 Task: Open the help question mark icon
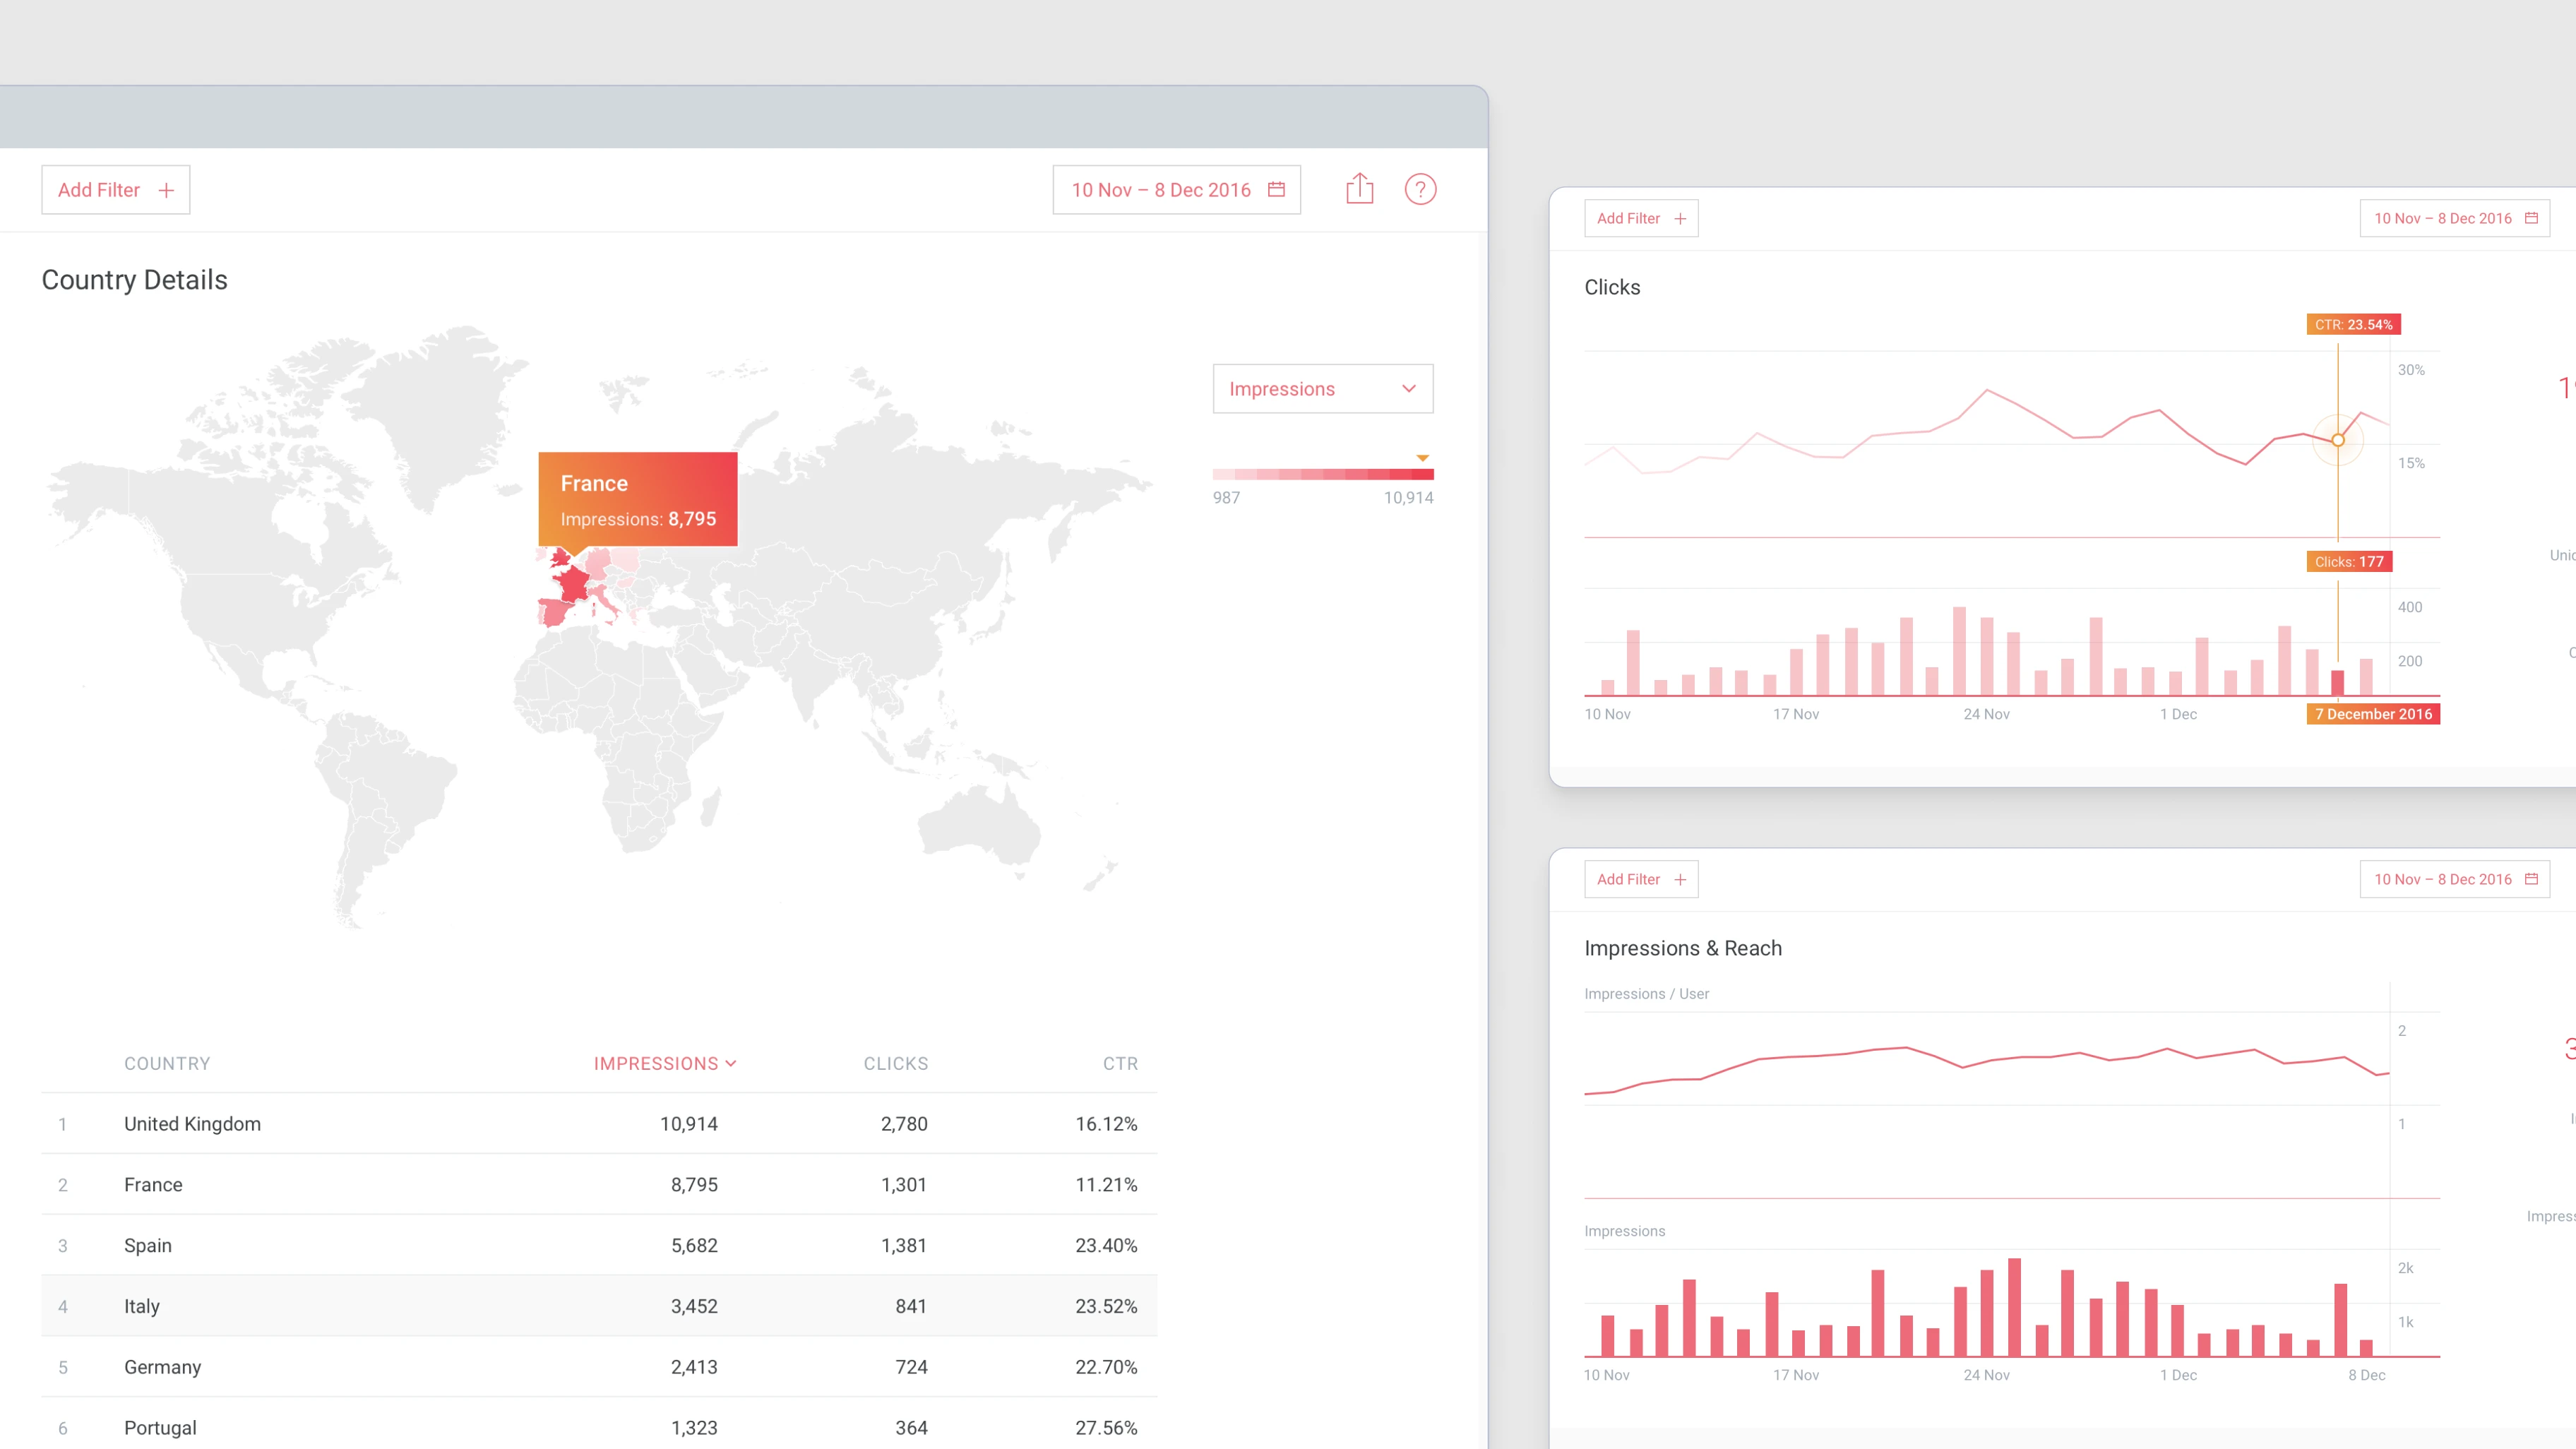(1420, 189)
